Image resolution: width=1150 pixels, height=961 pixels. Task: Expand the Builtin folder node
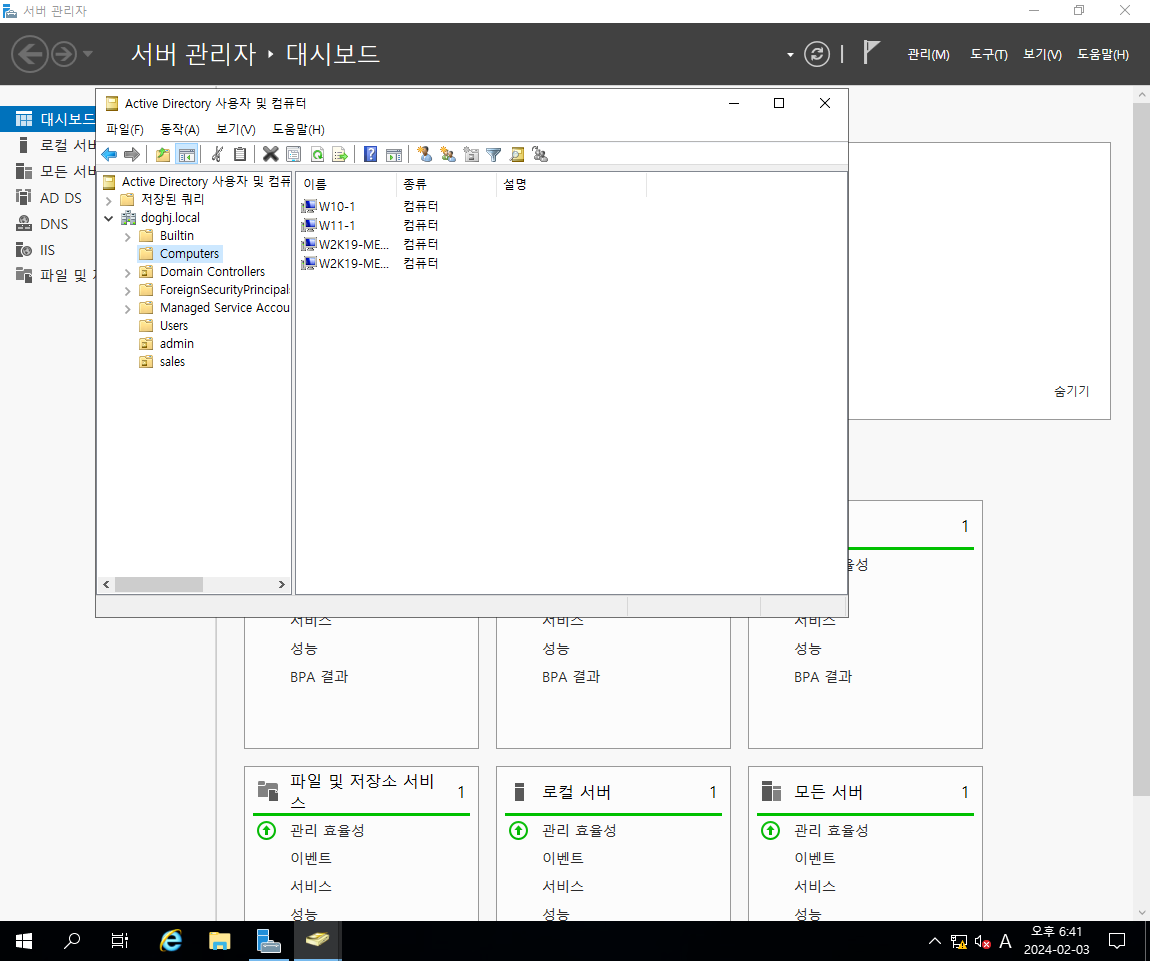point(128,236)
